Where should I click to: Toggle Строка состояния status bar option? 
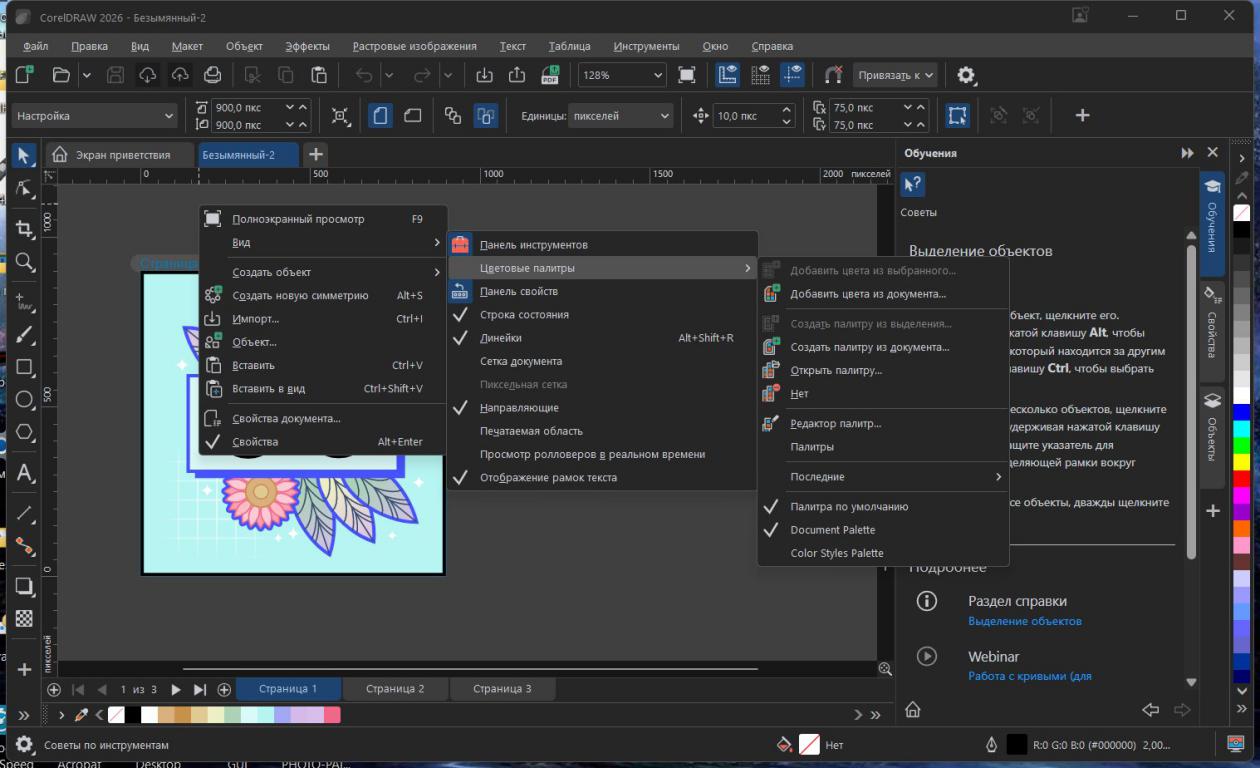click(x=524, y=315)
